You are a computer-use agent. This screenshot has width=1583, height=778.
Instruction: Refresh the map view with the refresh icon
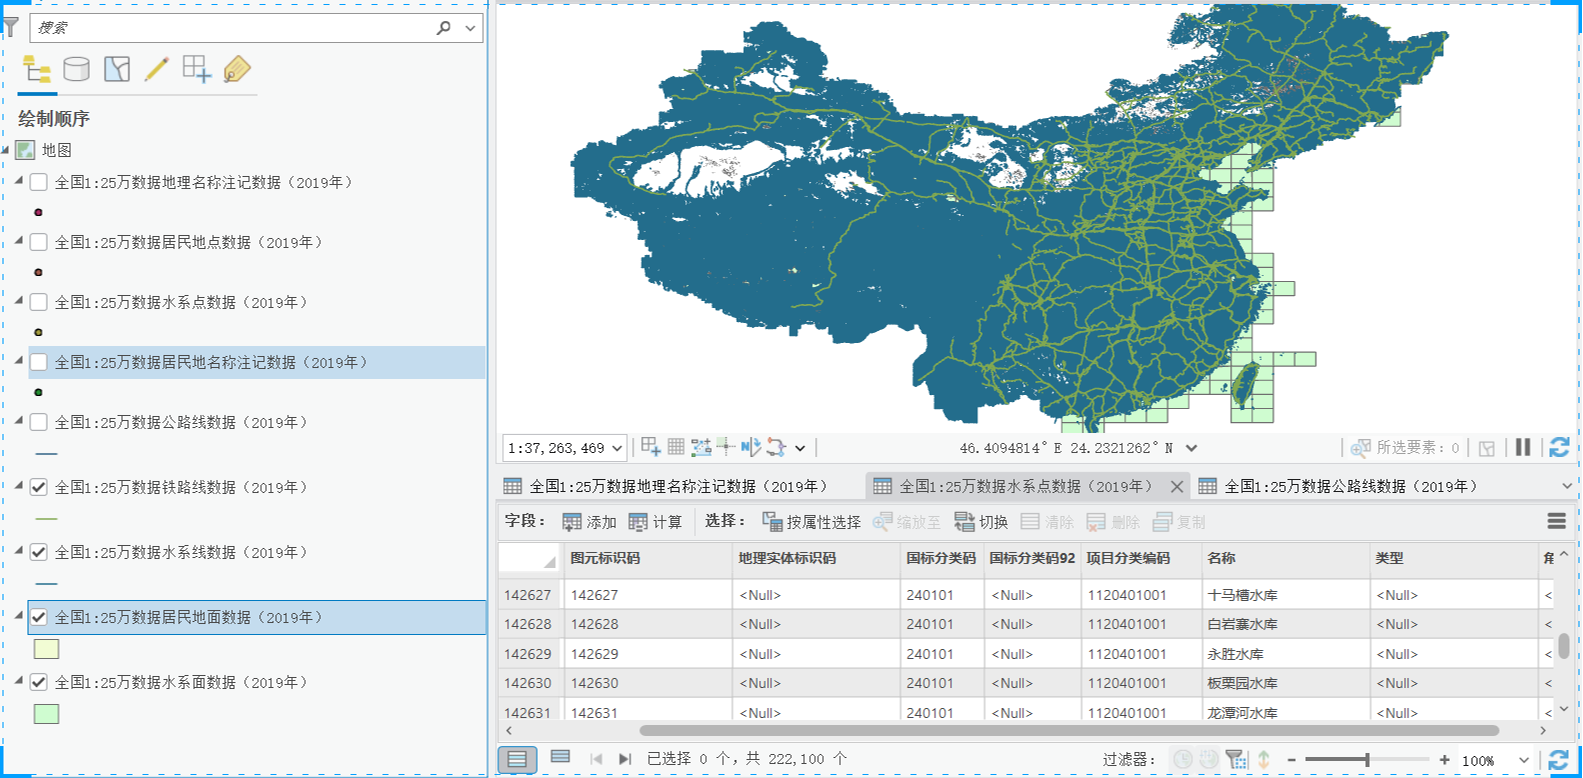click(x=1559, y=447)
